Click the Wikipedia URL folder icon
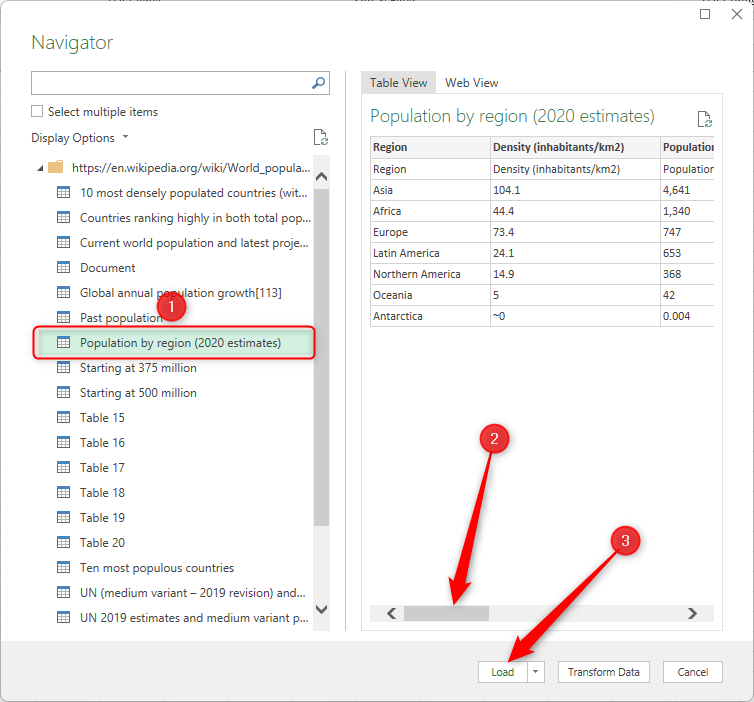This screenshot has height=702, width=754. pyautogui.click(x=56, y=167)
